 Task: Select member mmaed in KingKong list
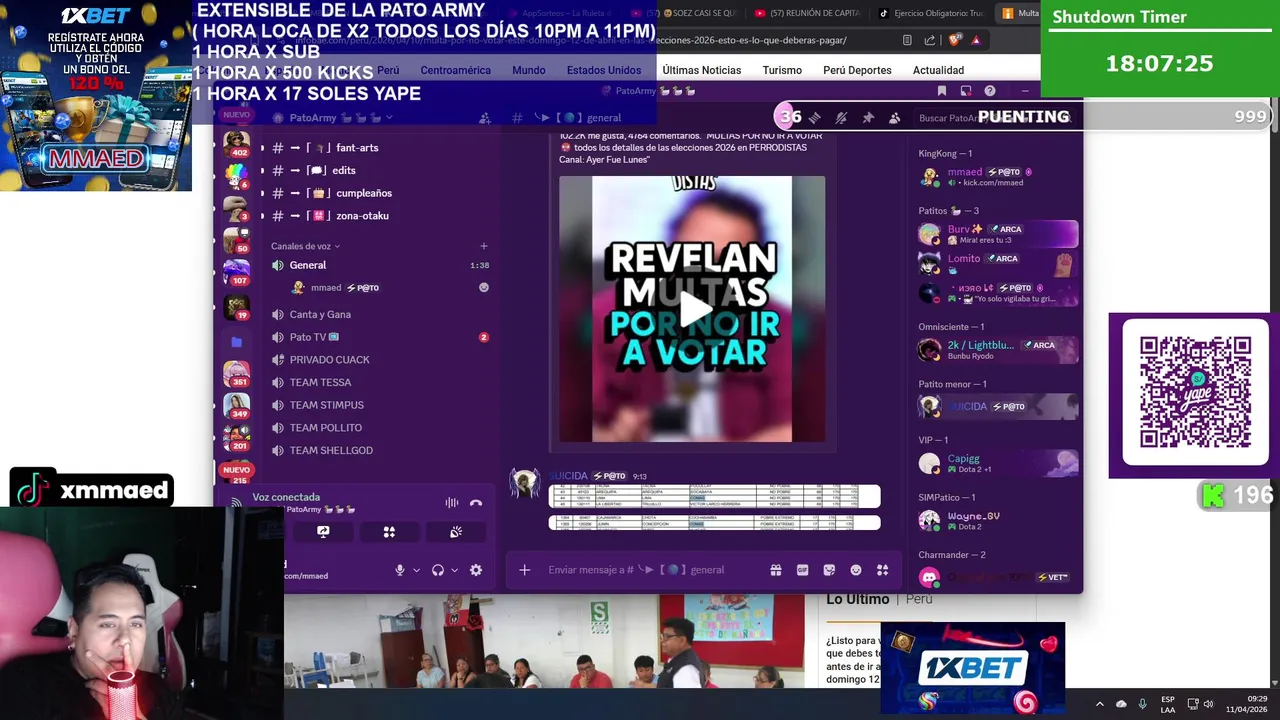(997, 177)
